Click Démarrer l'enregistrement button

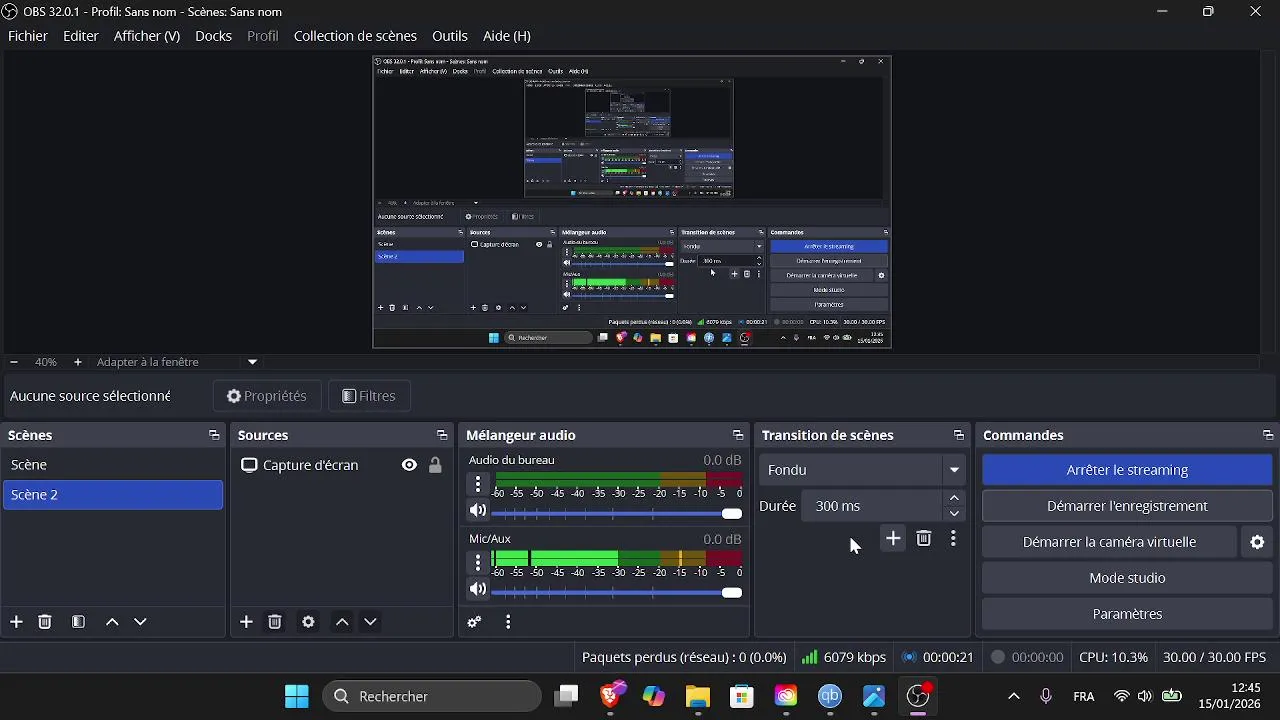coord(1127,506)
